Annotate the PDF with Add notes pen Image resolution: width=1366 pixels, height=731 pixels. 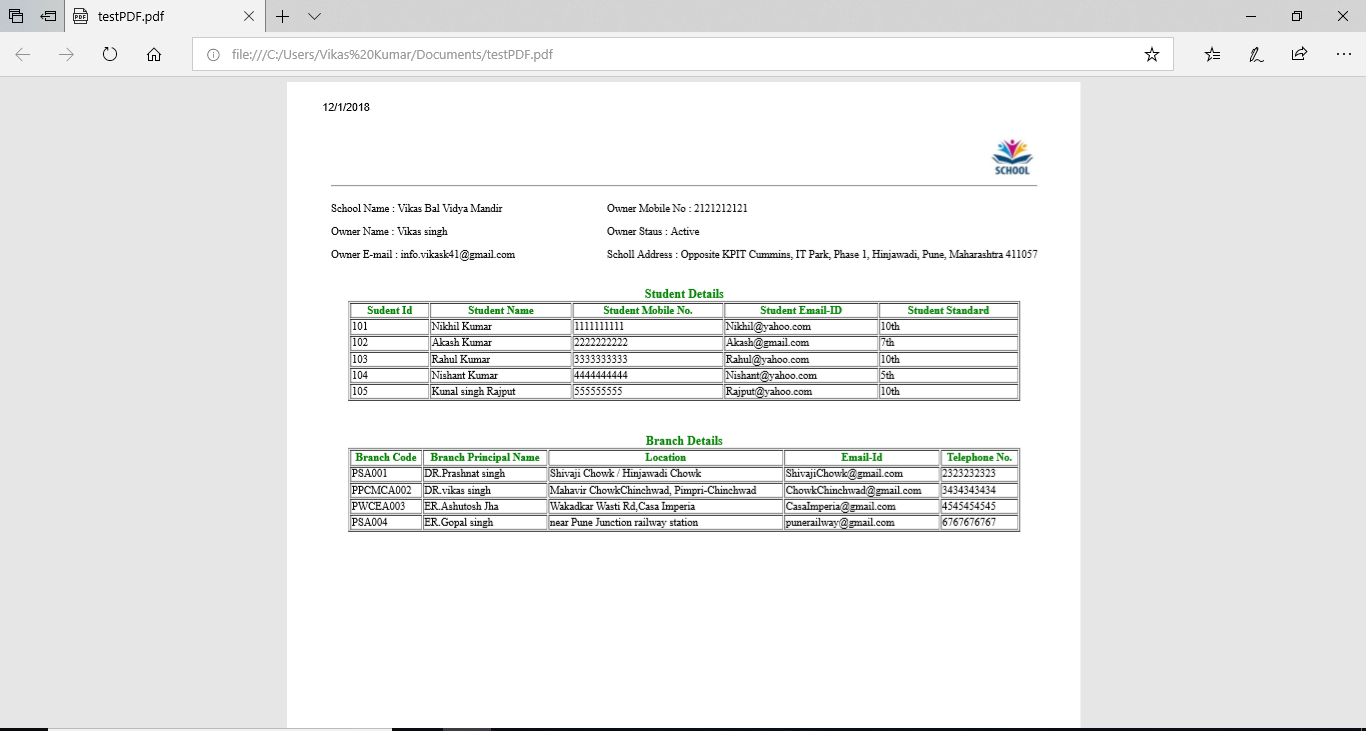(1256, 54)
